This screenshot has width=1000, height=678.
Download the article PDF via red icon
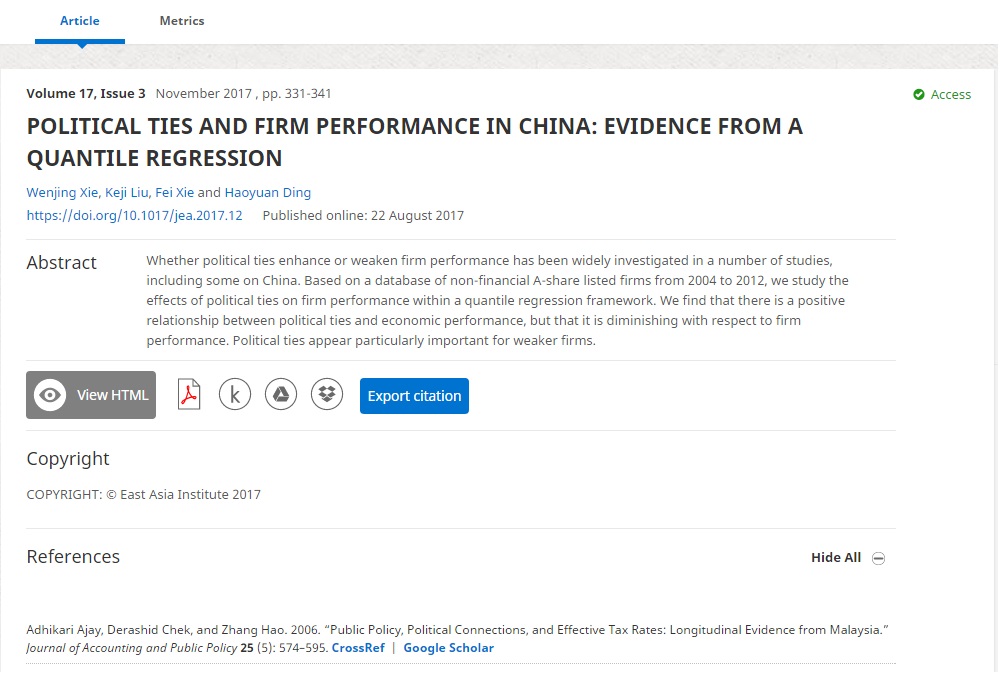tap(189, 395)
